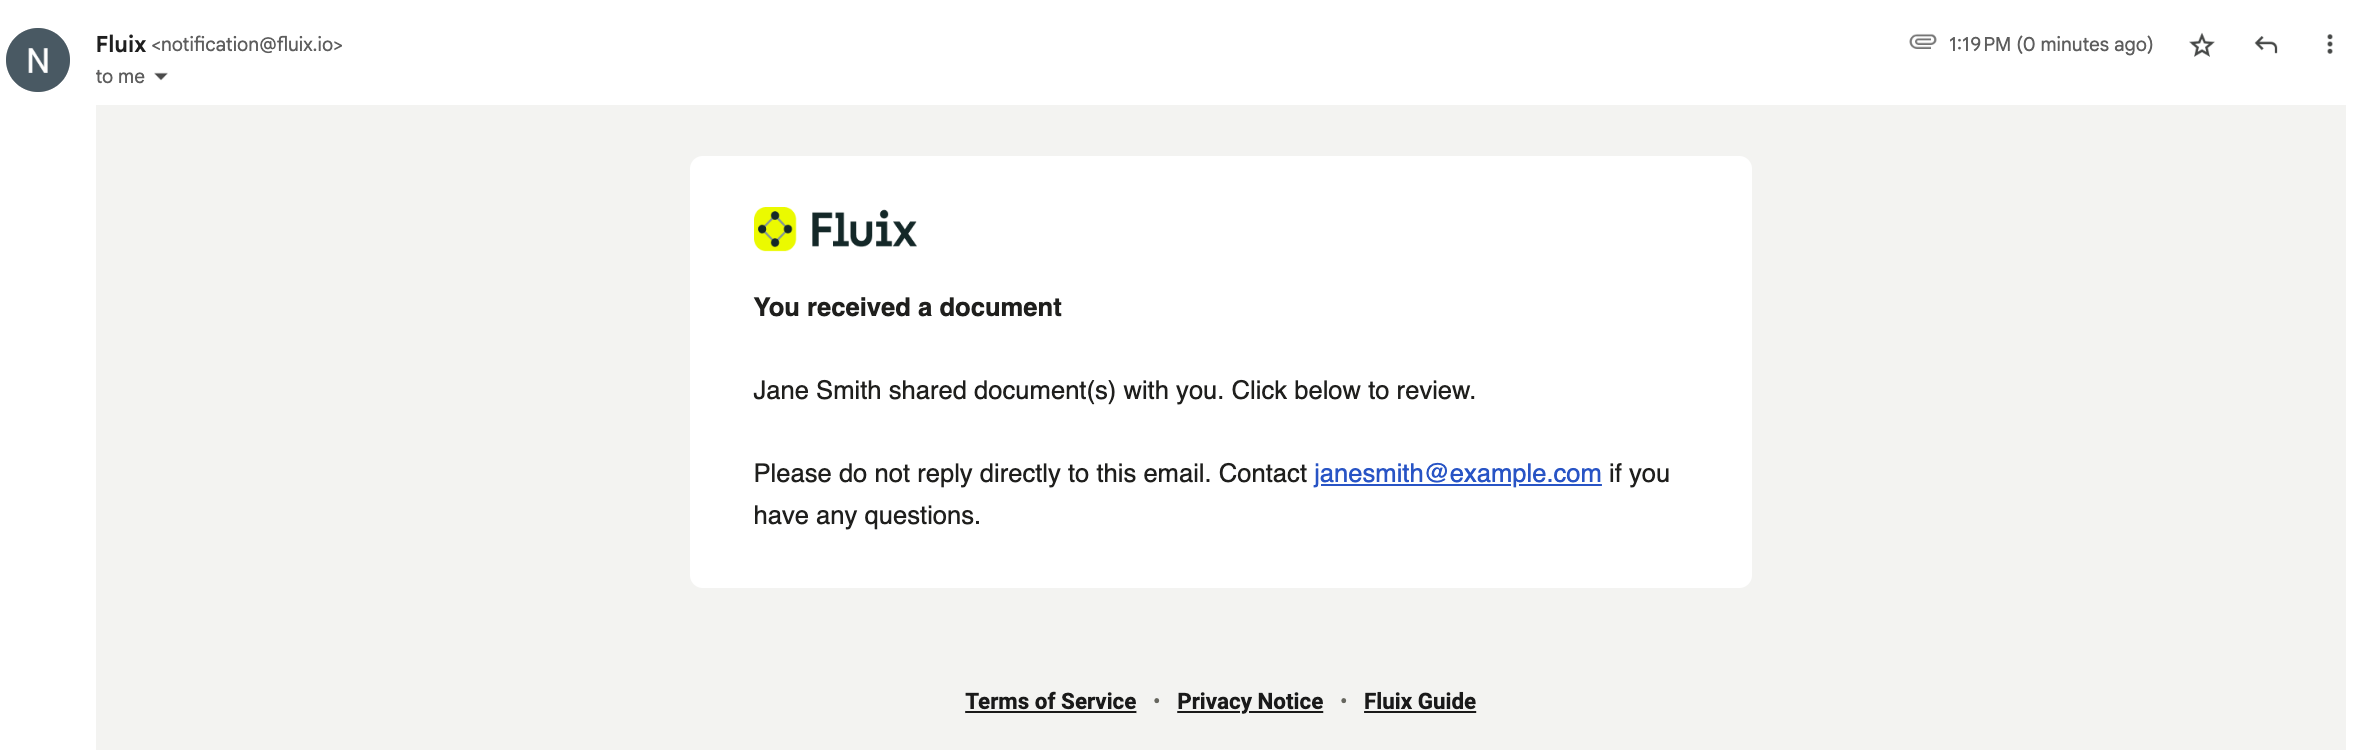Click the Fluix sender name in header
The height and width of the screenshot is (750, 2358).
coord(120,44)
